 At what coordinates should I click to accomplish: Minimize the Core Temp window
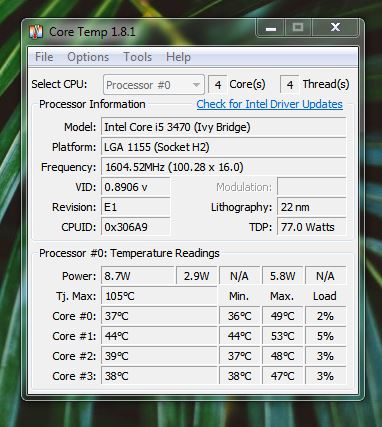(x=270, y=28)
